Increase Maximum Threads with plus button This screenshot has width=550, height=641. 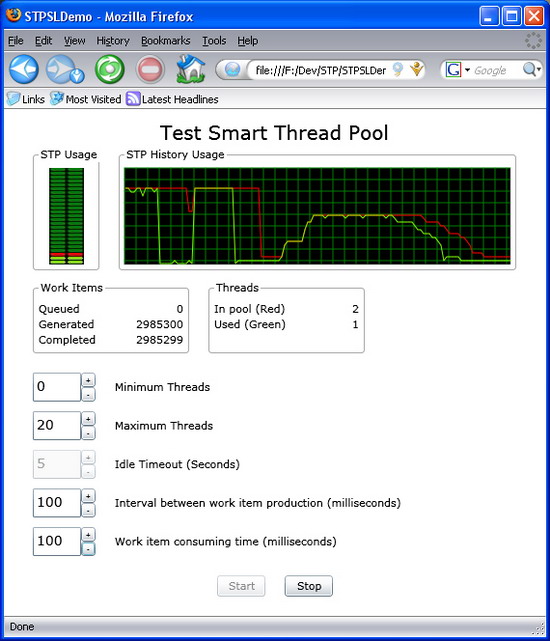click(x=88, y=419)
